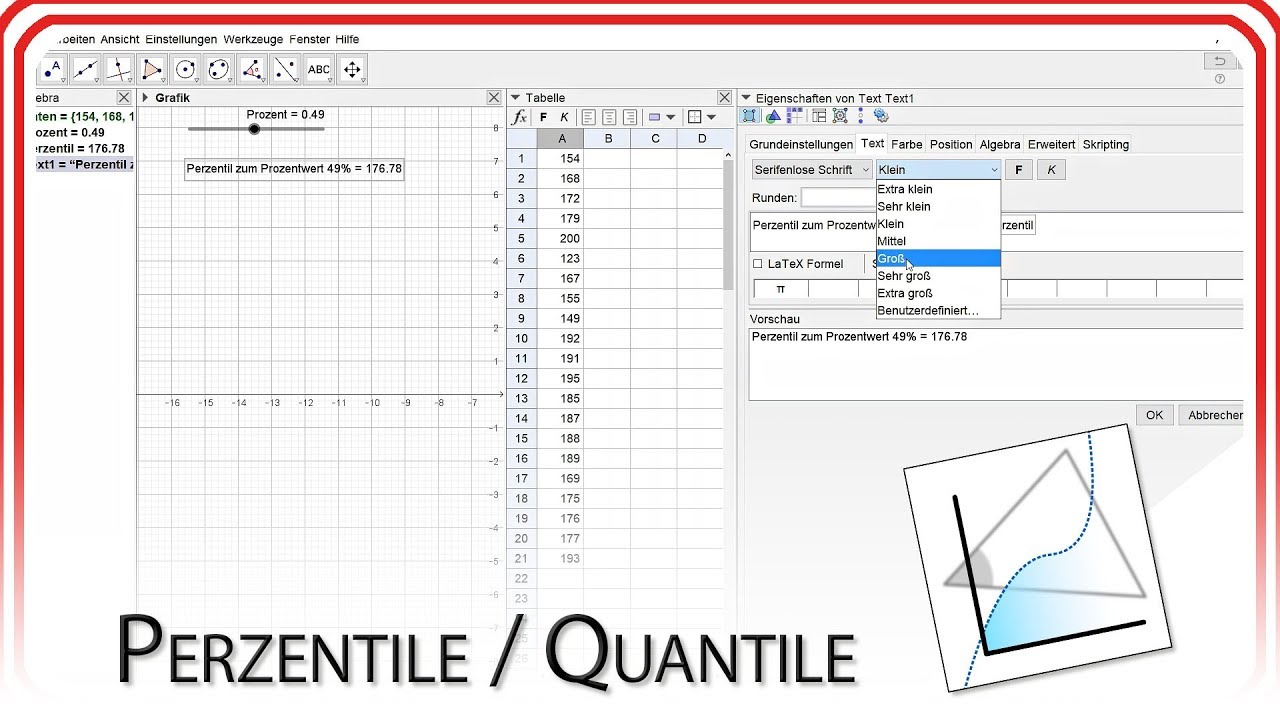Choose Benutzerdefiniert… from size list
This screenshot has width=1280, height=720.
(x=938, y=310)
